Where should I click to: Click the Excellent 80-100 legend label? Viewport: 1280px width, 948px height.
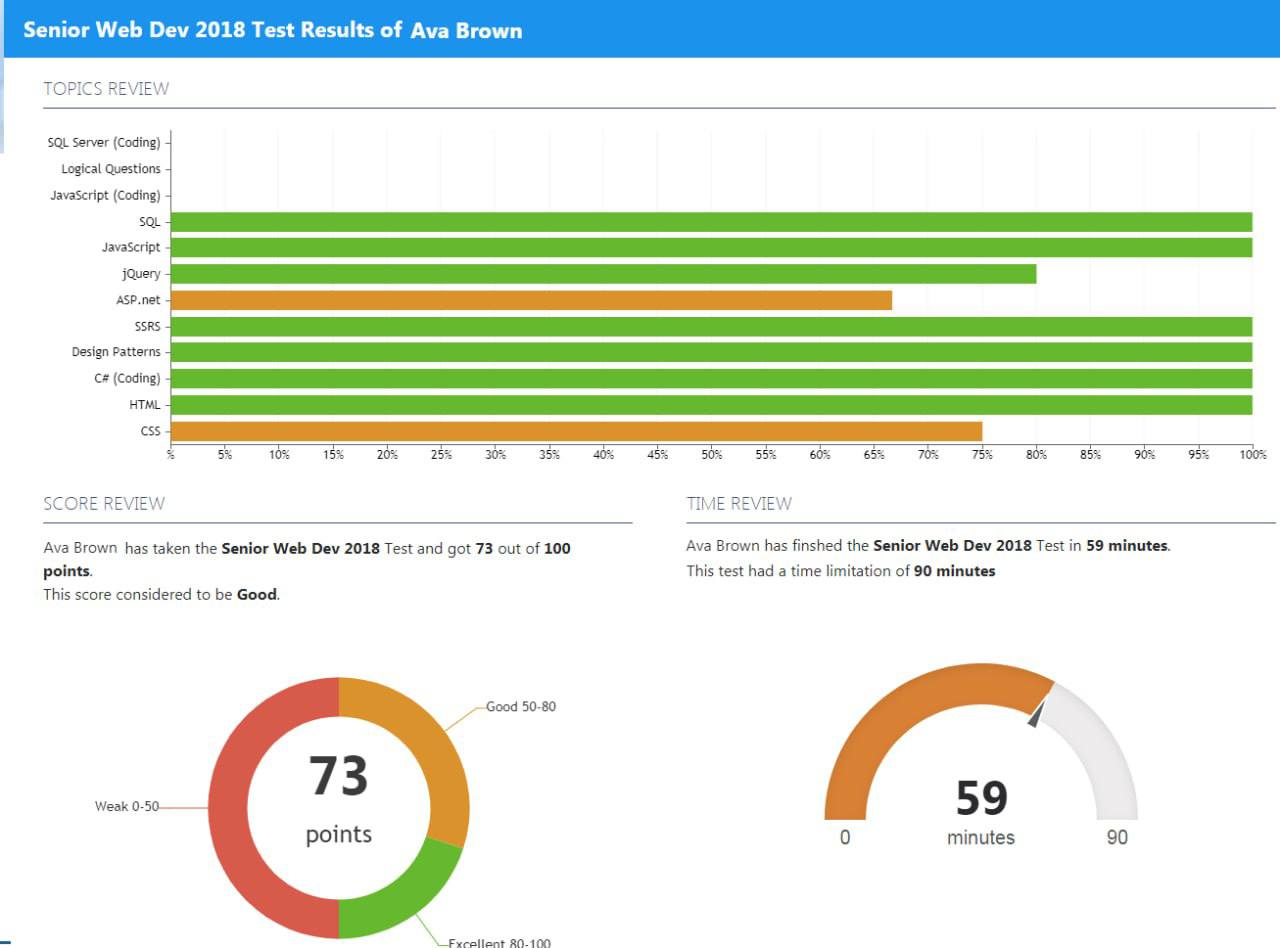pos(499,942)
